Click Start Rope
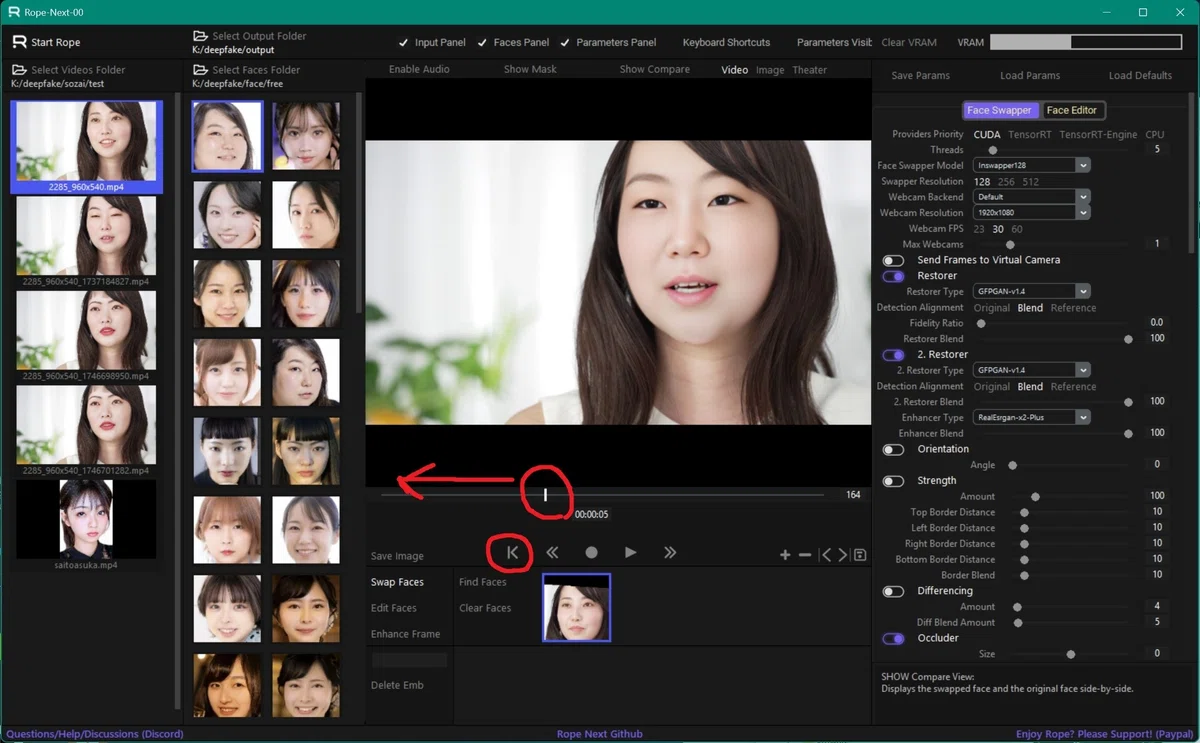Viewport: 1200px width, 743px height. point(46,42)
